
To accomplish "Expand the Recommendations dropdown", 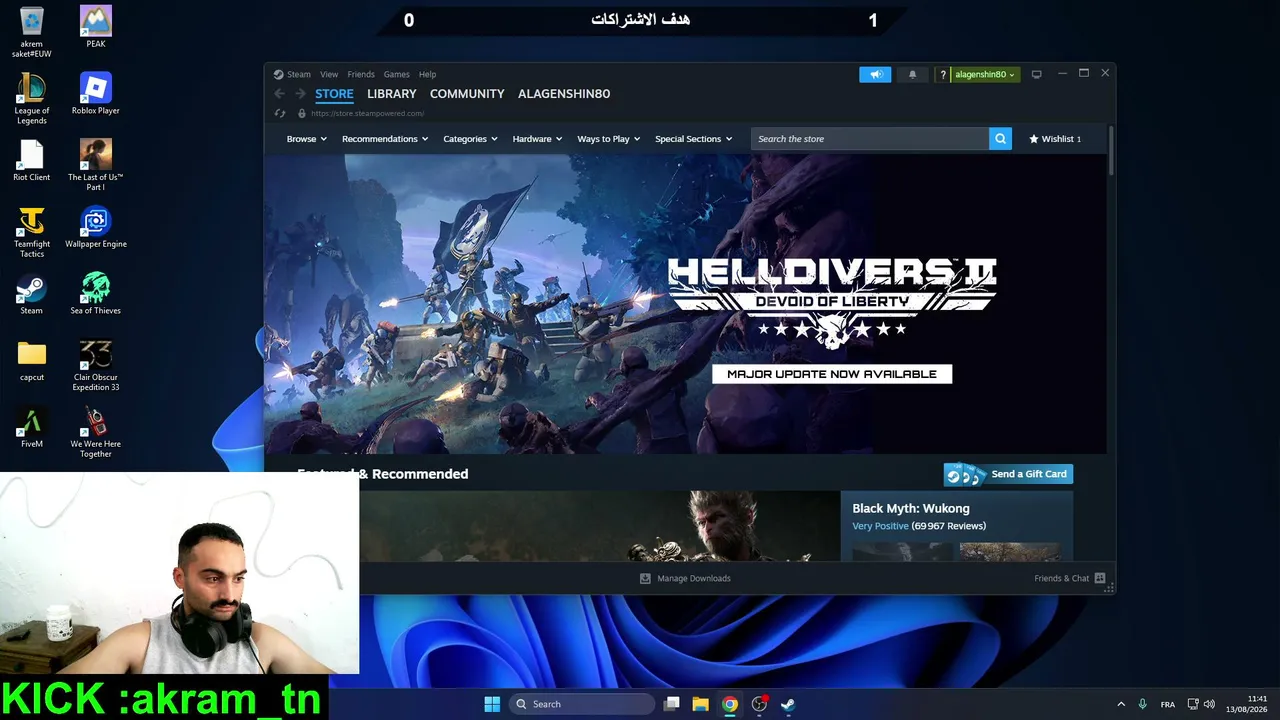I will 385,139.
